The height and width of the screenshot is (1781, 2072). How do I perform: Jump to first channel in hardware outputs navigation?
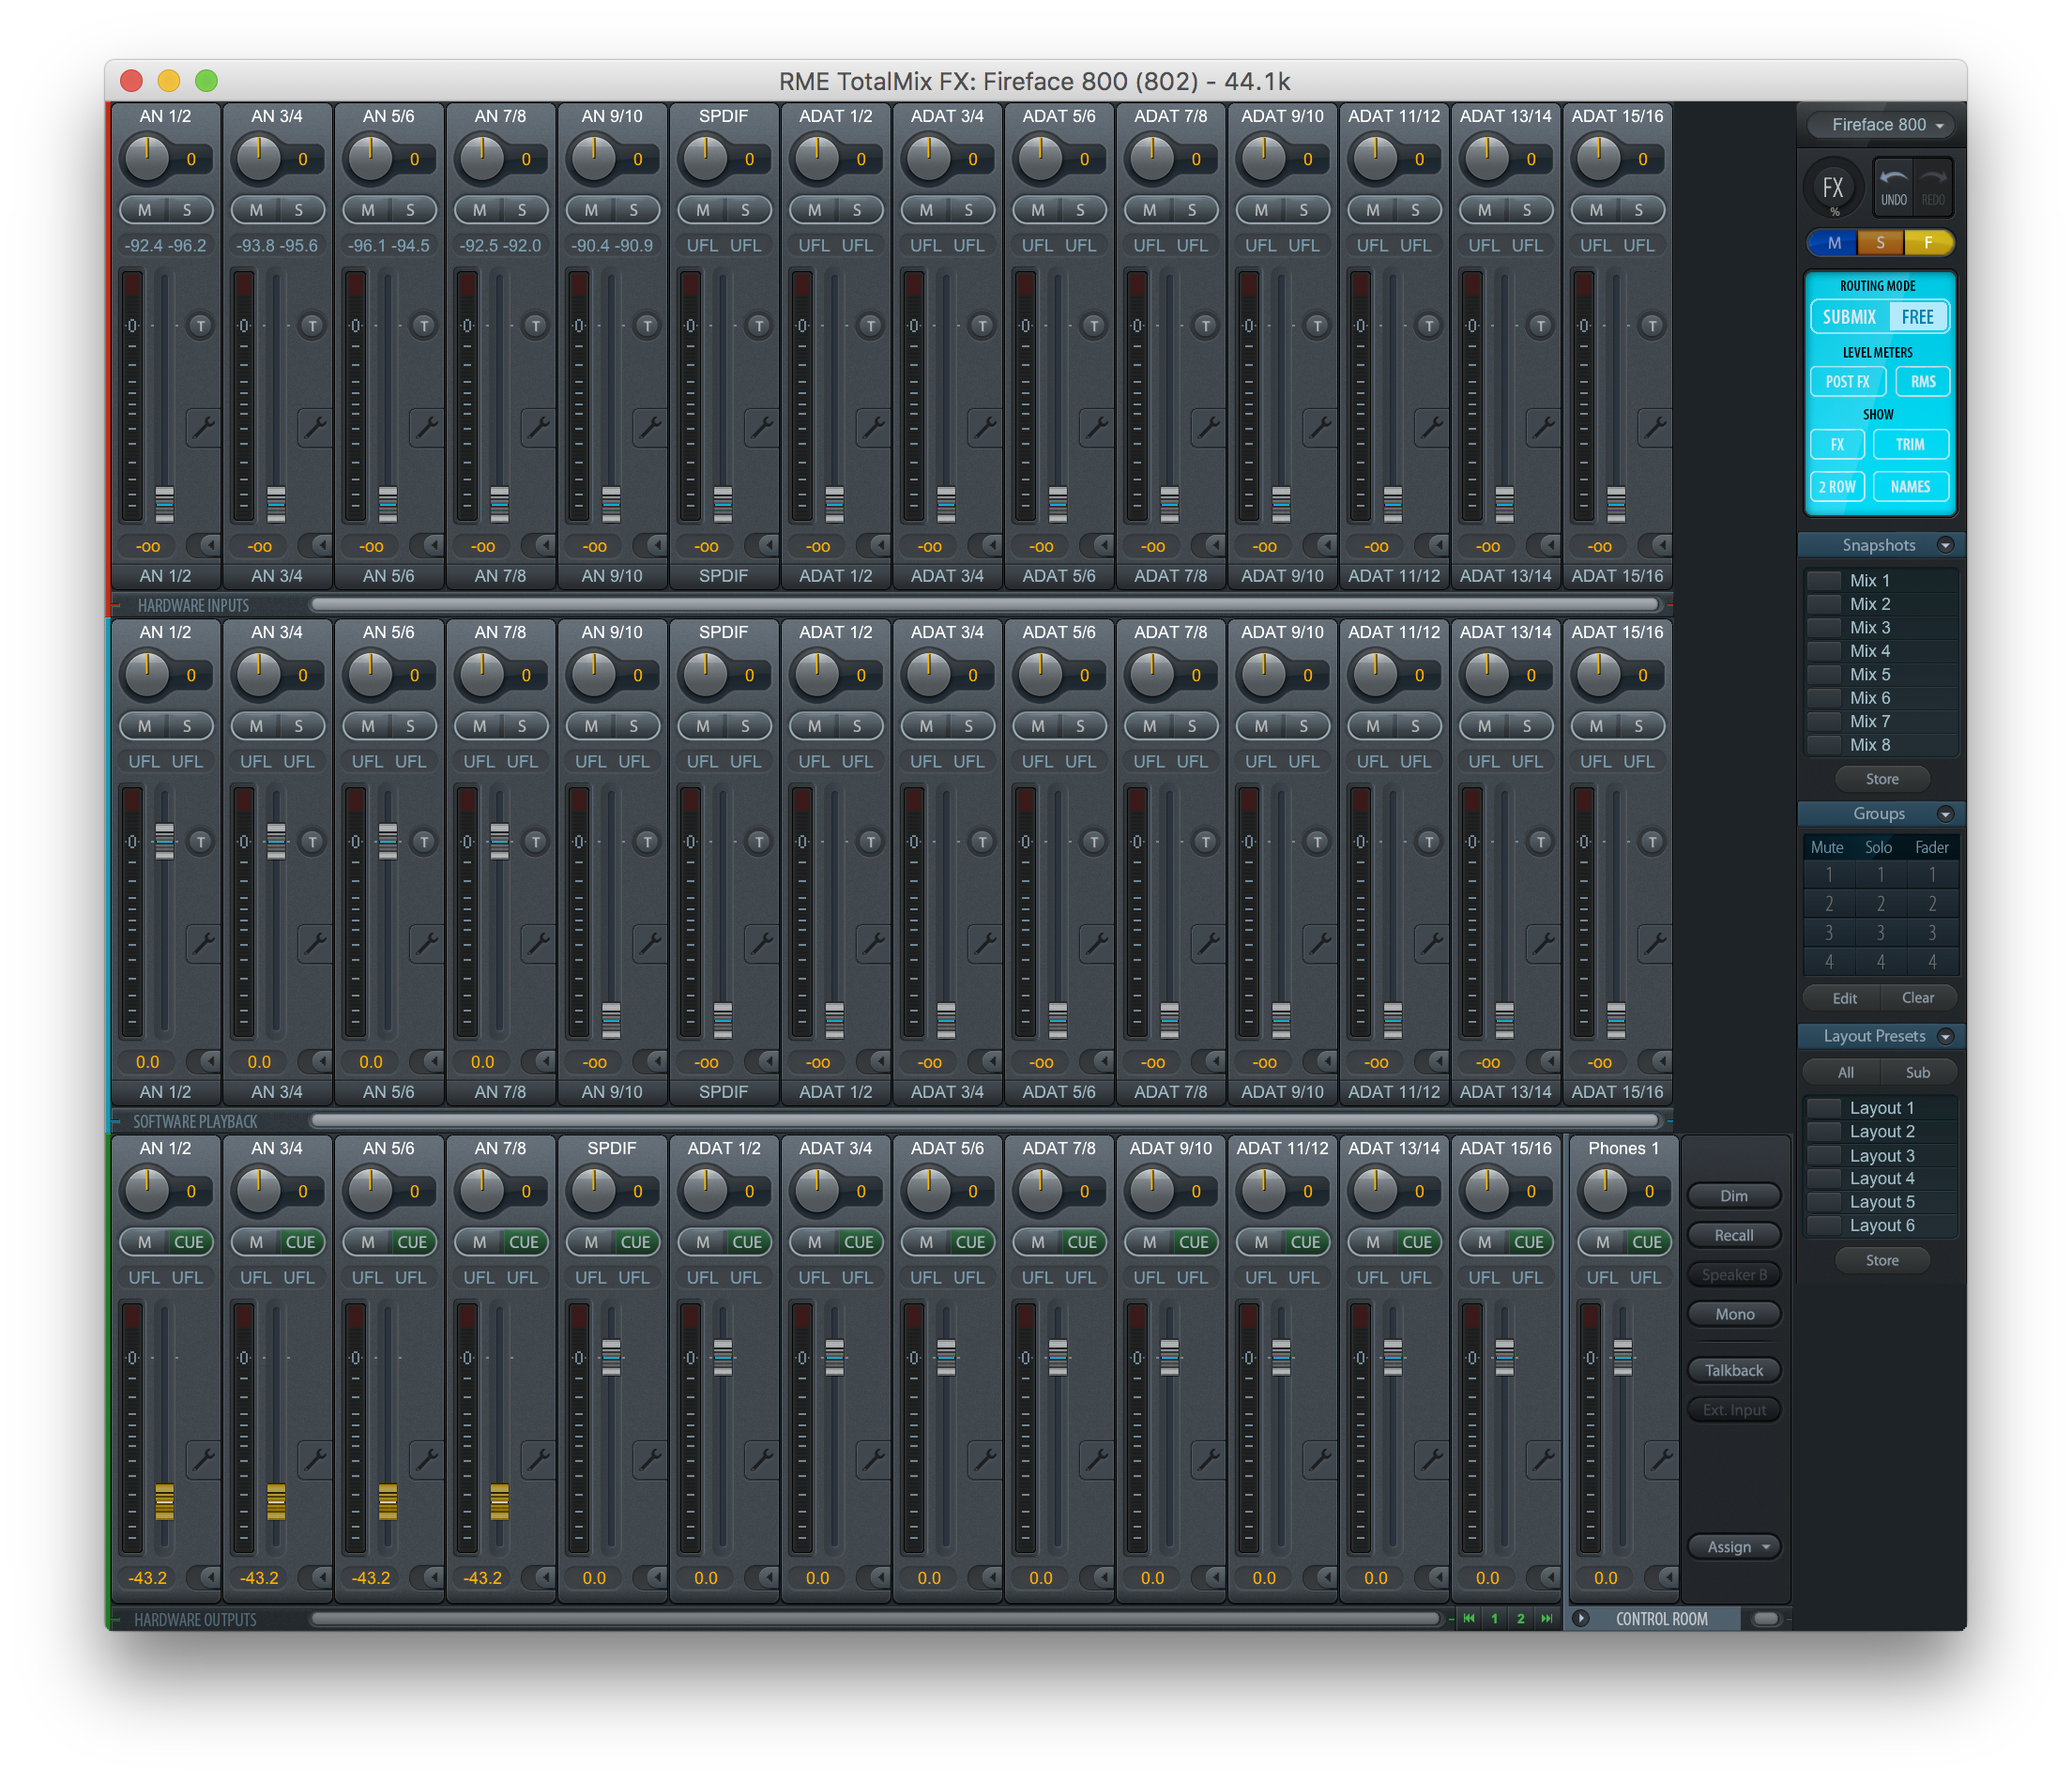tap(1468, 1618)
